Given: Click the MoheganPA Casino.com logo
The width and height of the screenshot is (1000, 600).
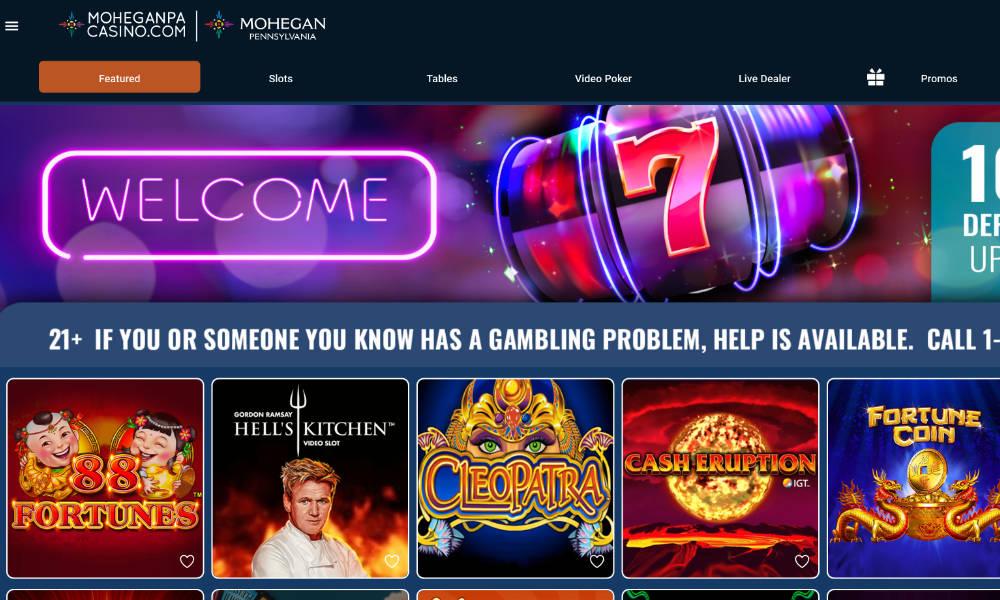Looking at the screenshot, I should (122, 25).
